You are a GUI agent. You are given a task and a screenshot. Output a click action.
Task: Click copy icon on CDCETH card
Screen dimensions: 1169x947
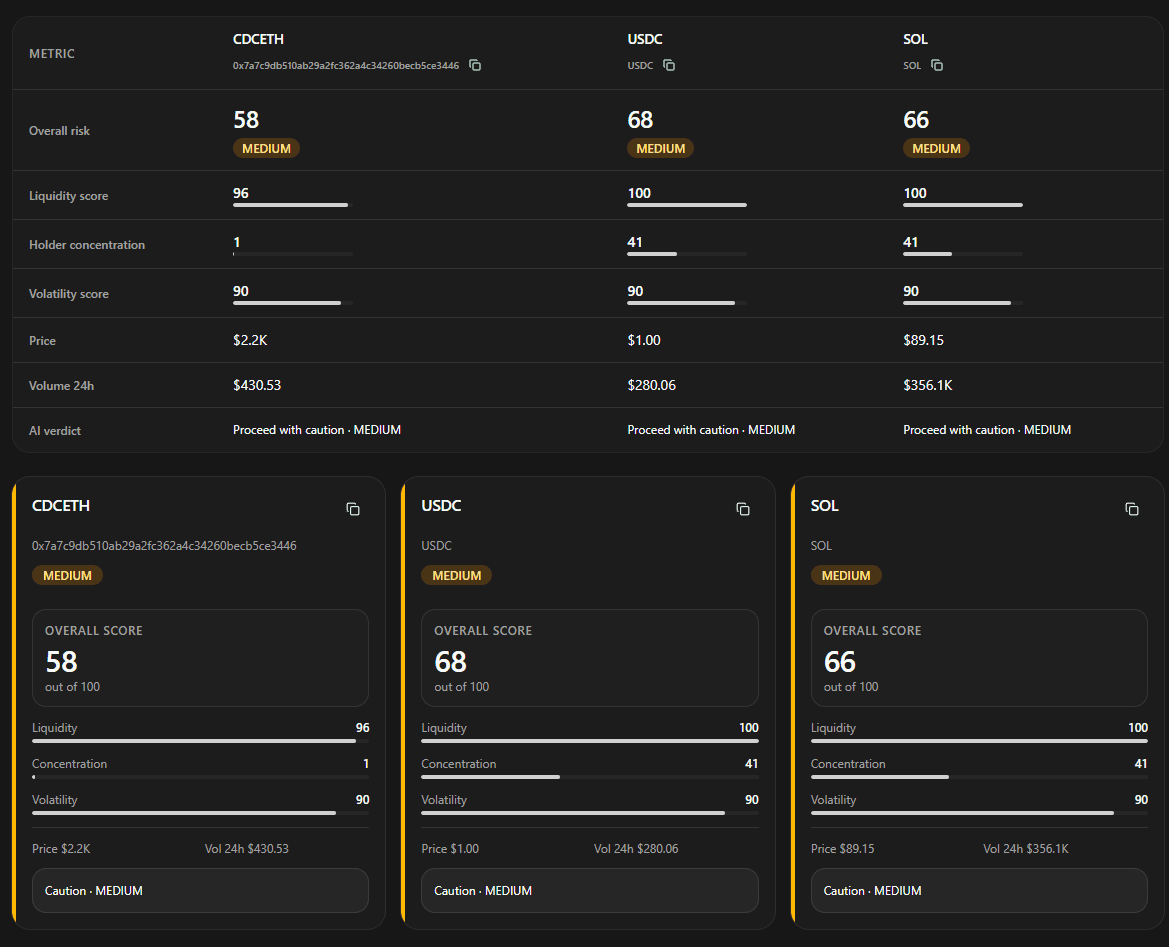[353, 509]
